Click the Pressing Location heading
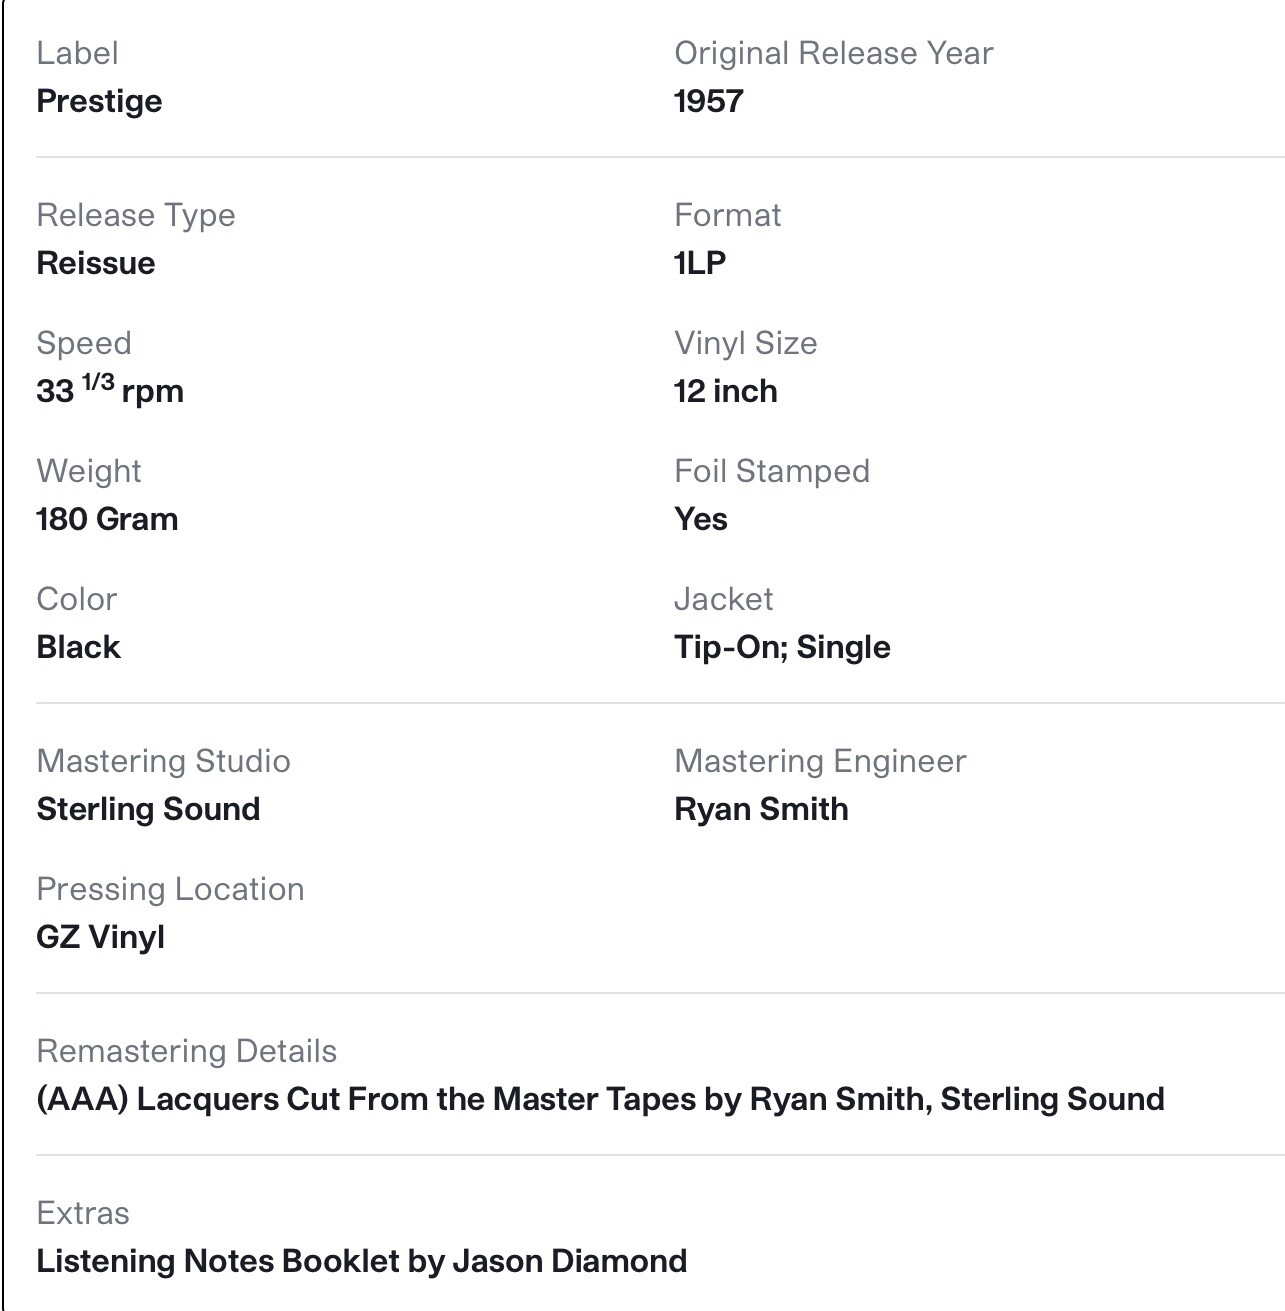Viewport: 1285px width, 1311px height. pos(170,889)
